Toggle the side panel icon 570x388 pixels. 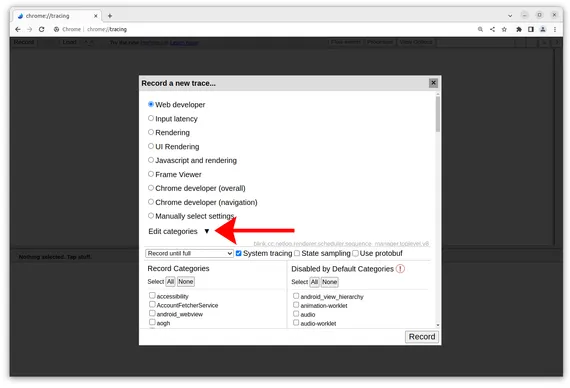pos(531,29)
